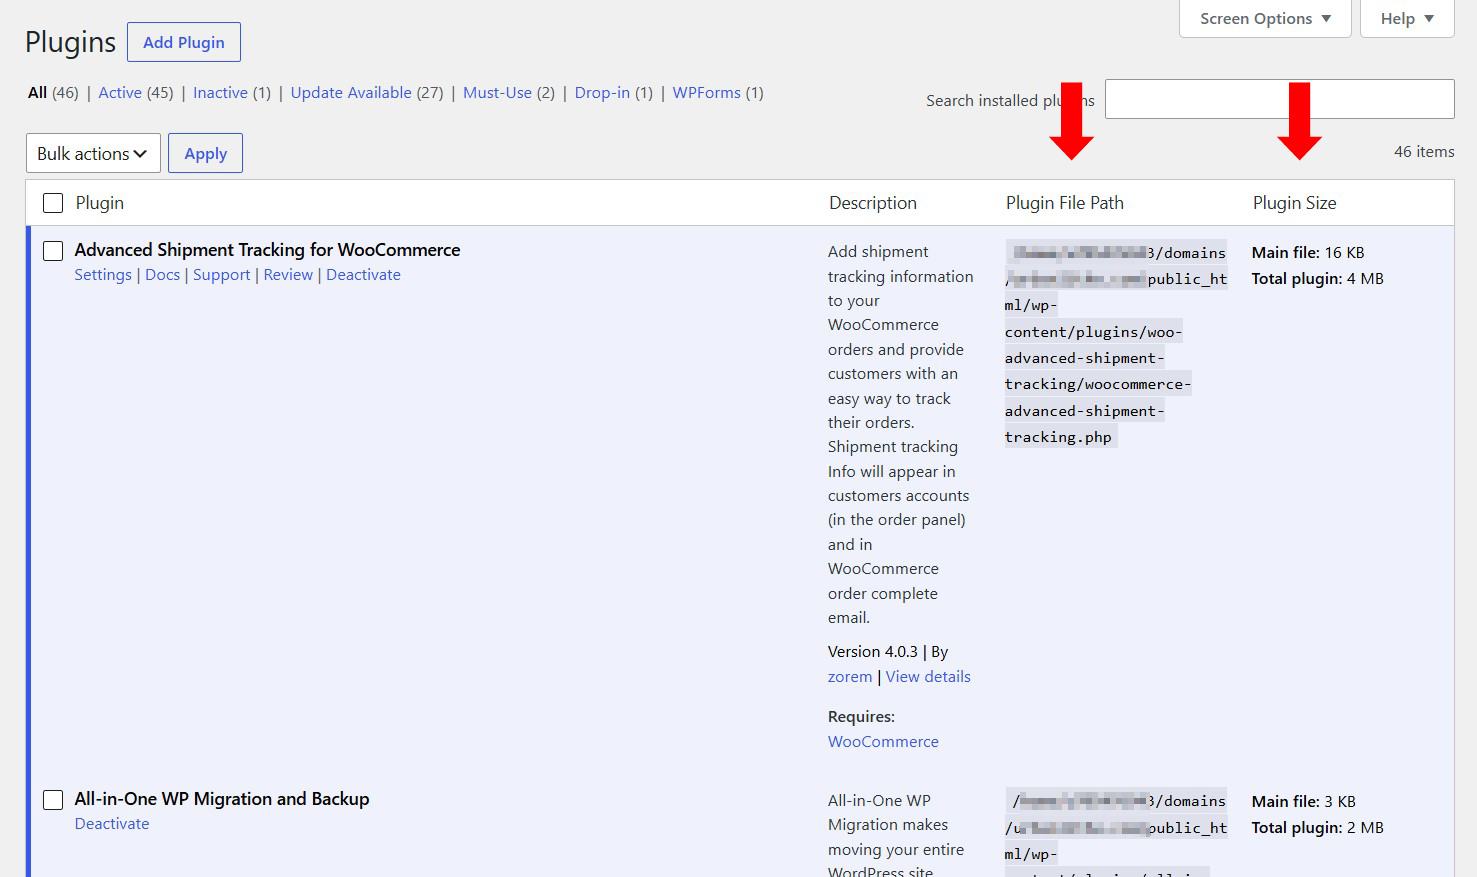1477x877 pixels.
Task: Open the Bulk actions dropdown
Action: (x=93, y=153)
